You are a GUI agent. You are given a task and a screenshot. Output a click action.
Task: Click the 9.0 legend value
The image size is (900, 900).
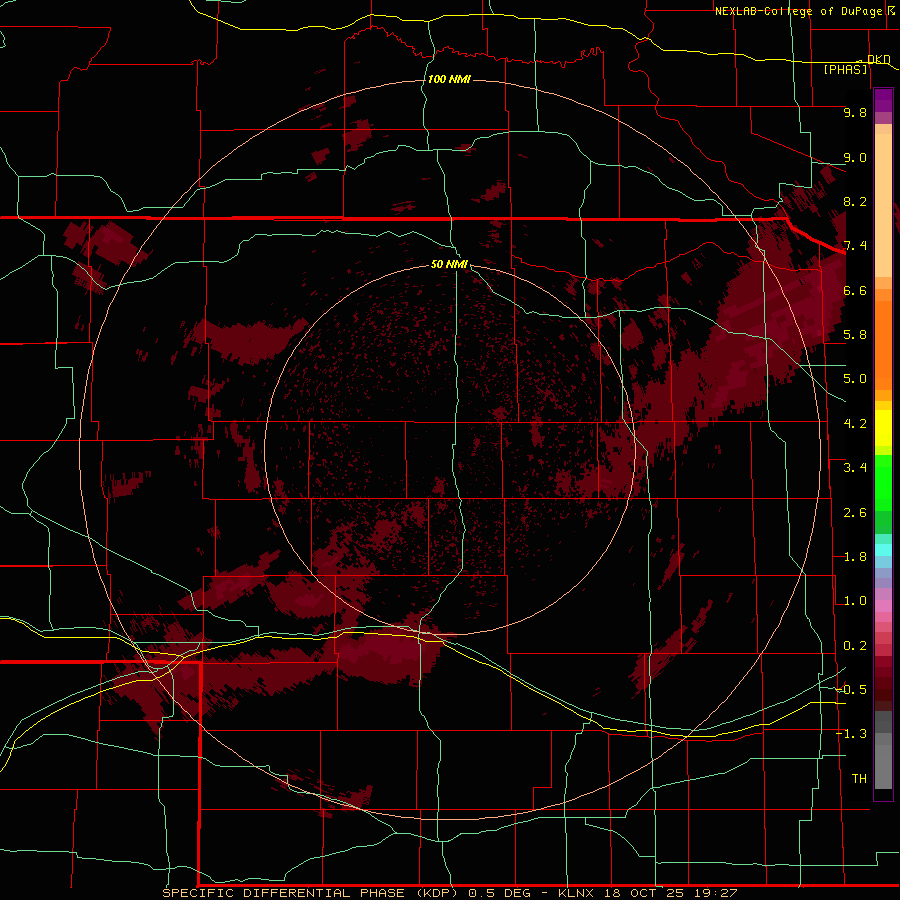(855, 157)
